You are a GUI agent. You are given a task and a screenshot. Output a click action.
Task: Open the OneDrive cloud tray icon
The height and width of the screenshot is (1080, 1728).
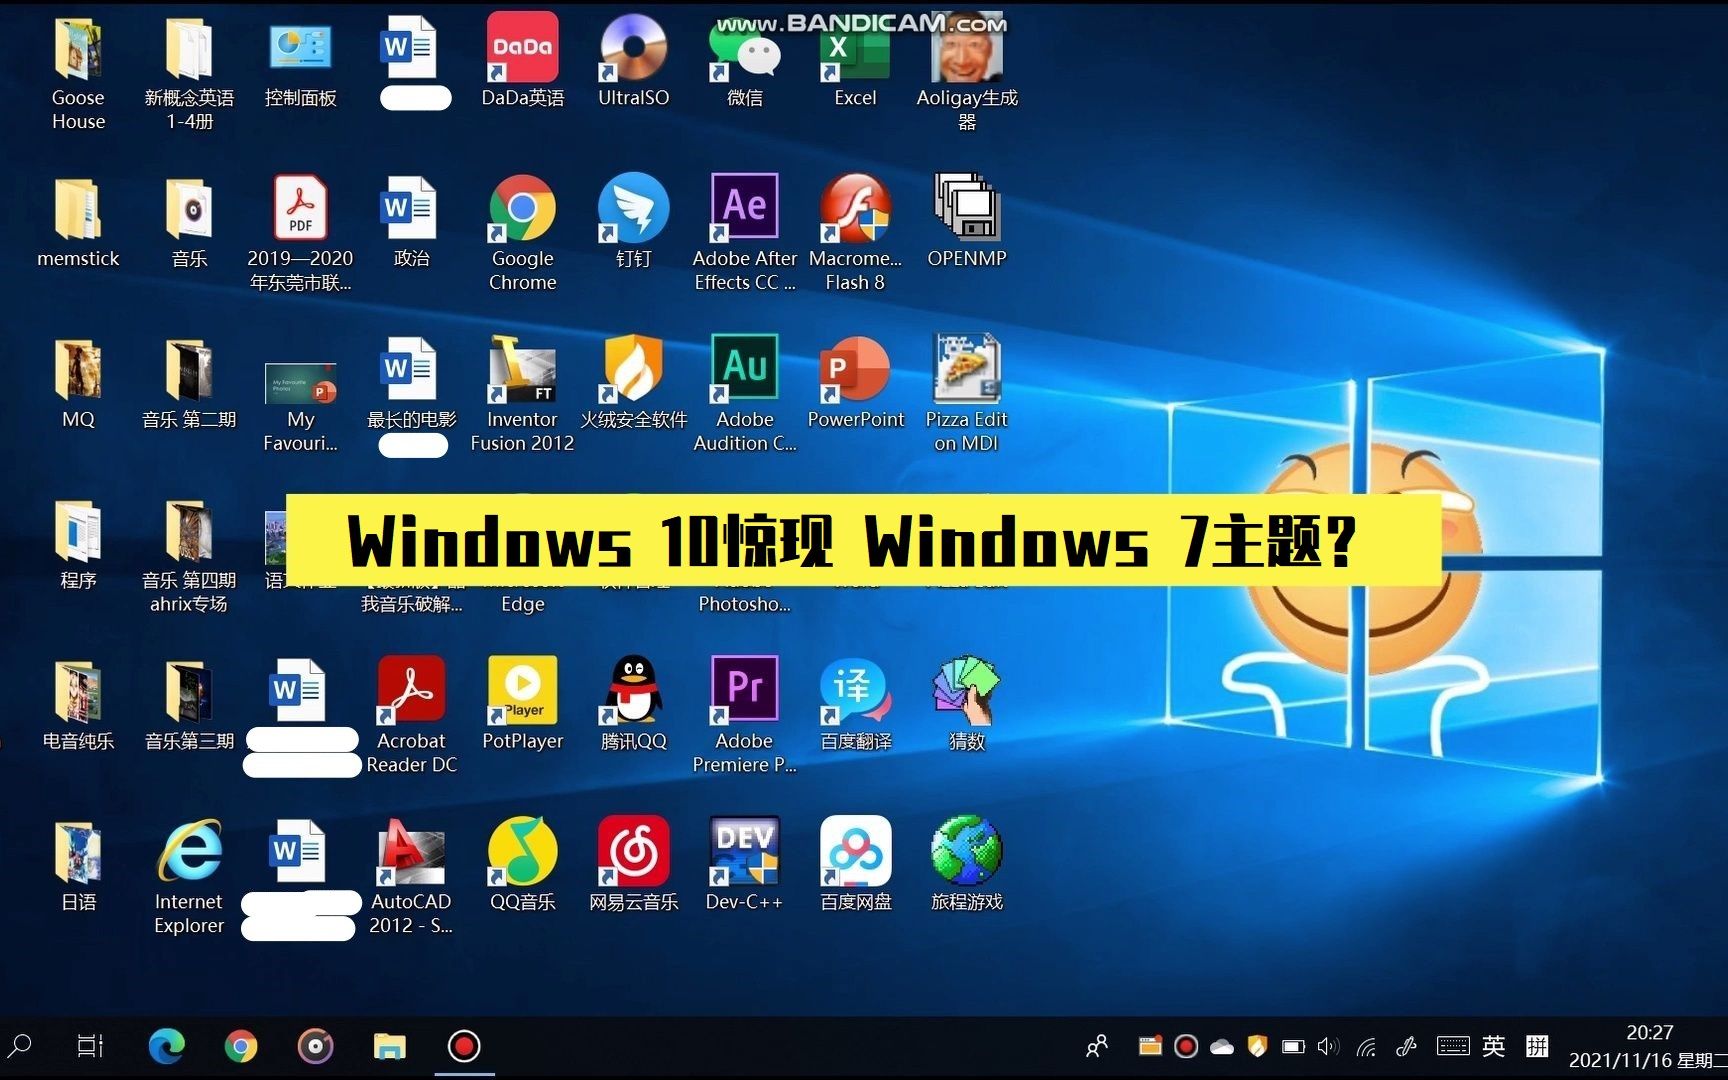(x=1221, y=1047)
